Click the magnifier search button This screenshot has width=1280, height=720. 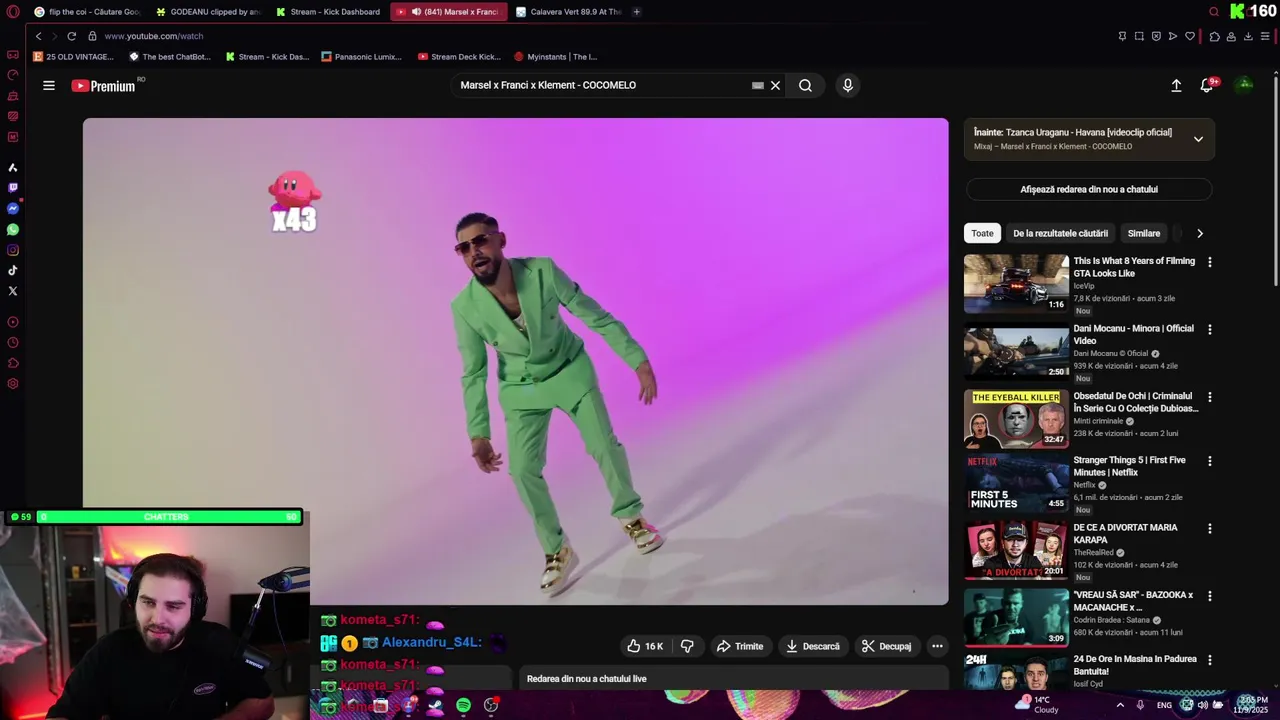coord(805,86)
